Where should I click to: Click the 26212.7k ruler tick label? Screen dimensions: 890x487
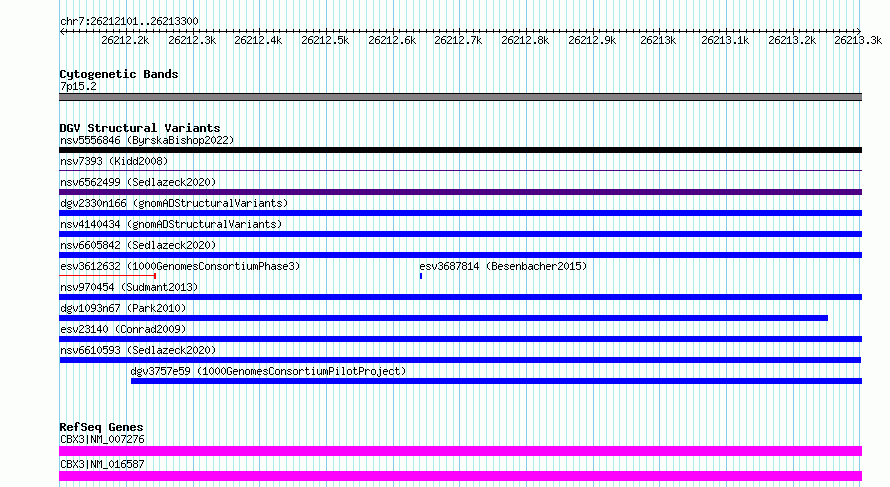(x=458, y=40)
